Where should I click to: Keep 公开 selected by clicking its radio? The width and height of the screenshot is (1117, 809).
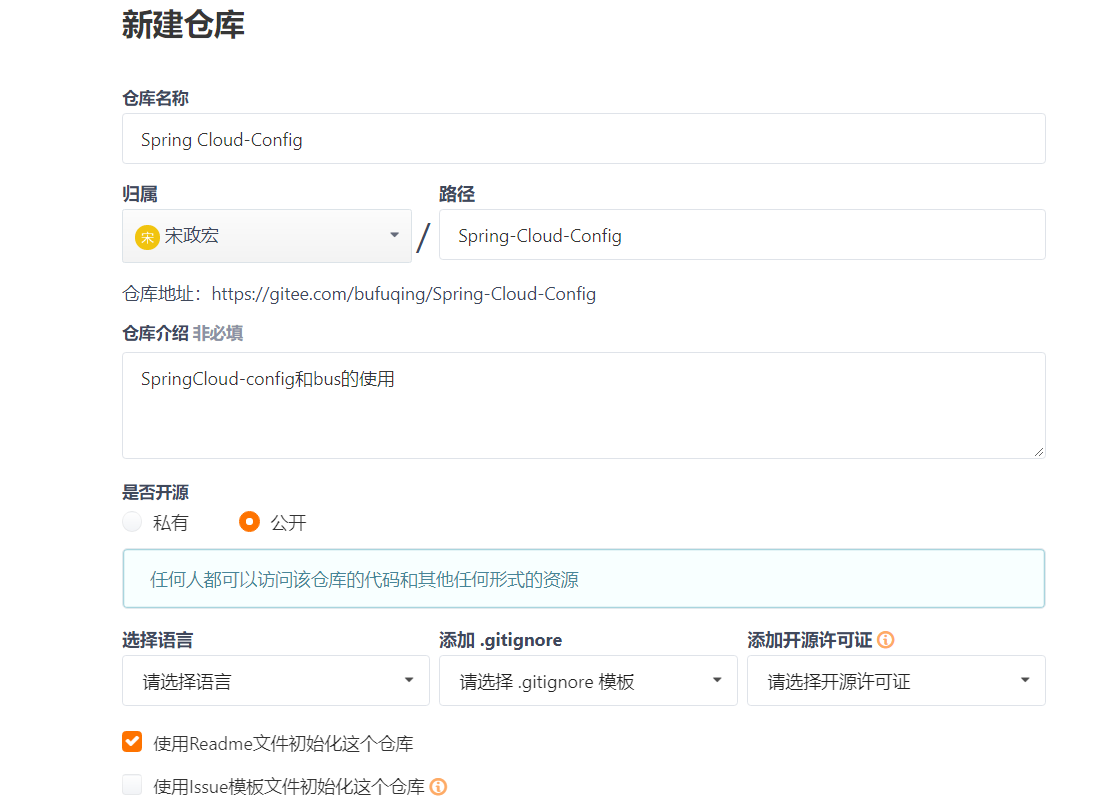coord(248,522)
